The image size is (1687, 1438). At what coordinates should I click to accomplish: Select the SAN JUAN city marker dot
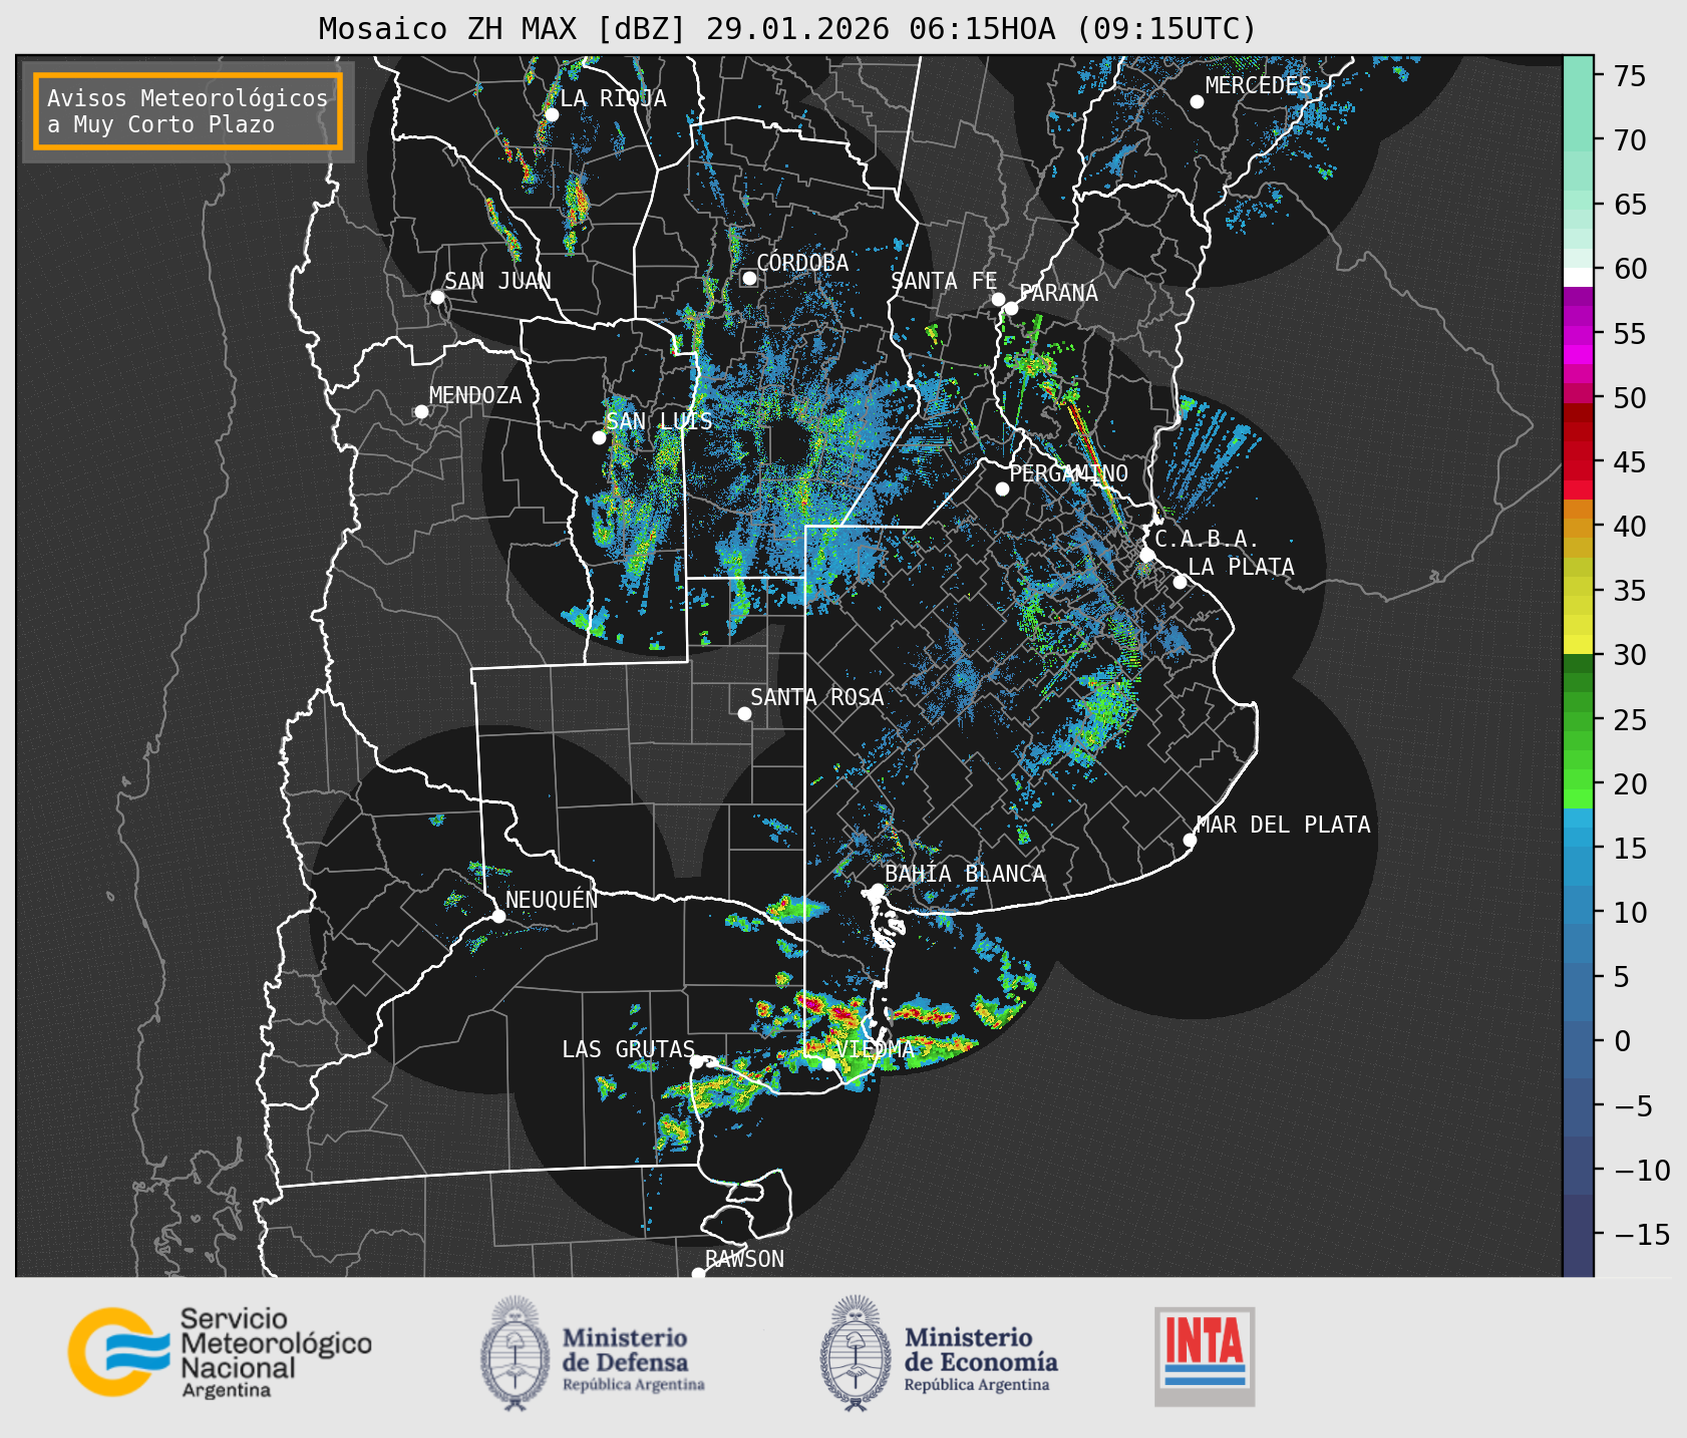pyautogui.click(x=437, y=297)
